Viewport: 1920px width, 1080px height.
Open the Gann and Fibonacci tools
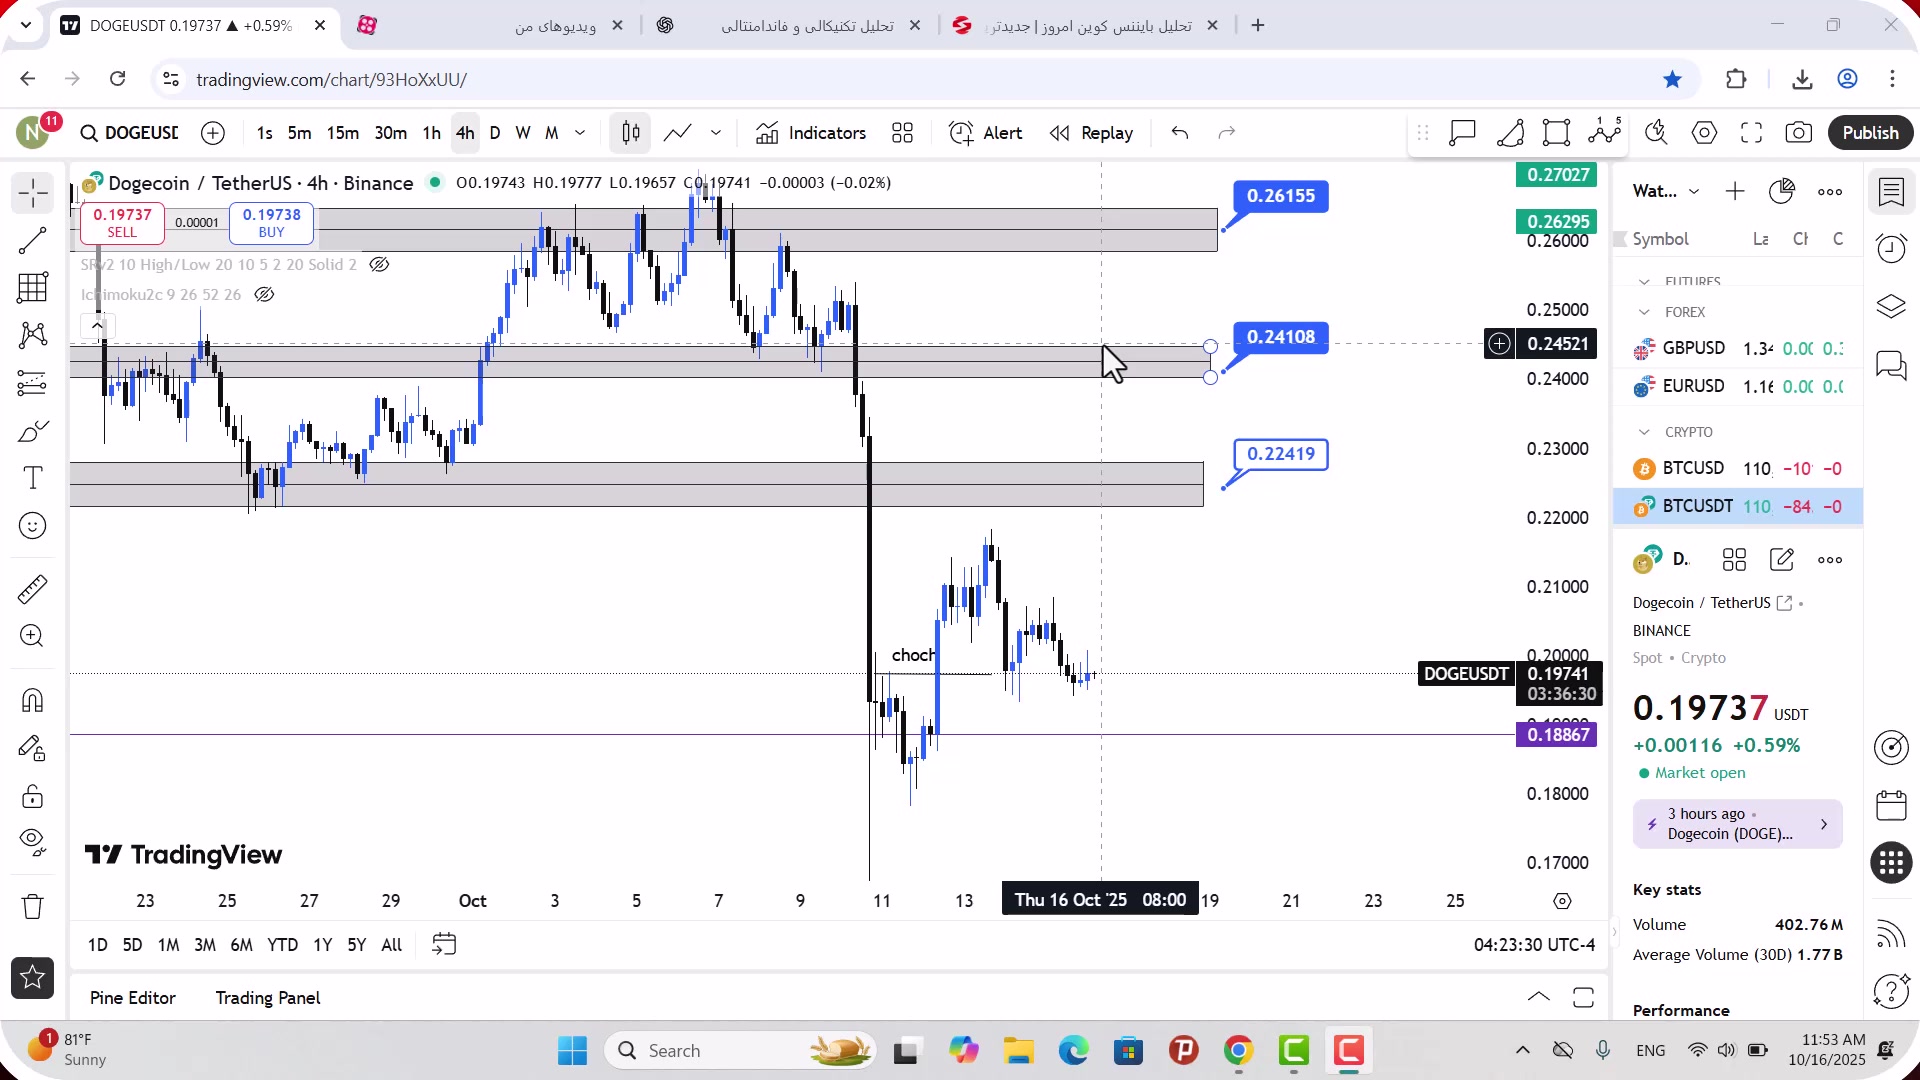pos(33,288)
